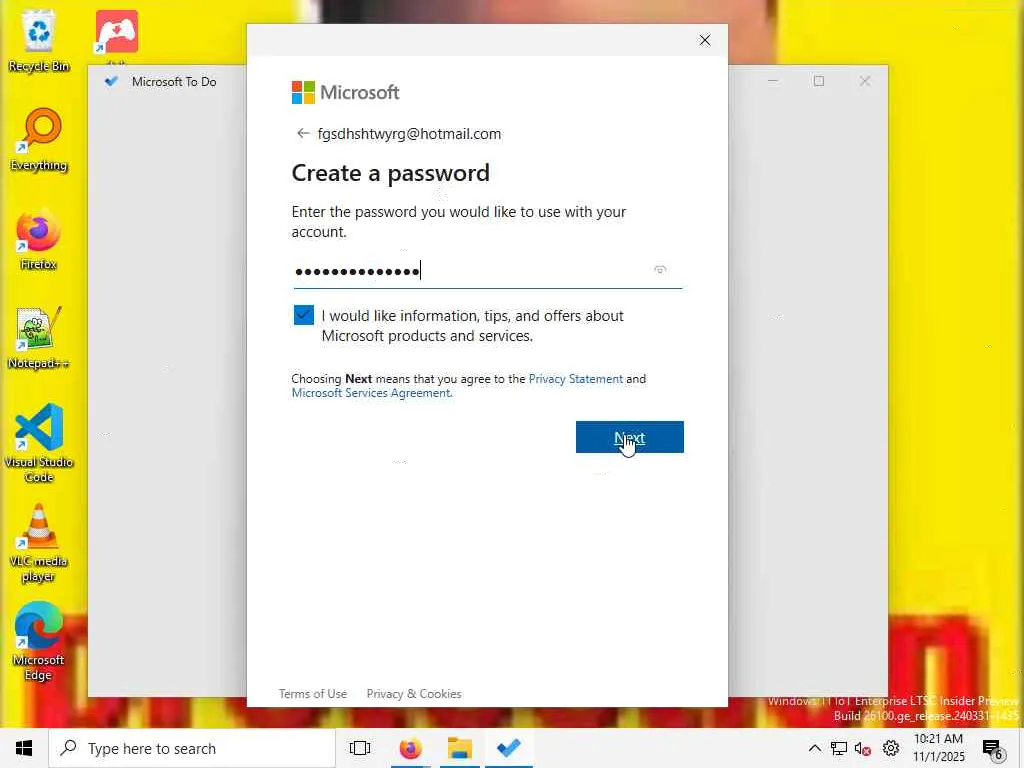The image size is (1024, 768).
Task: Uncheck the Microsoft offers and tips checkbox
Action: (304, 315)
